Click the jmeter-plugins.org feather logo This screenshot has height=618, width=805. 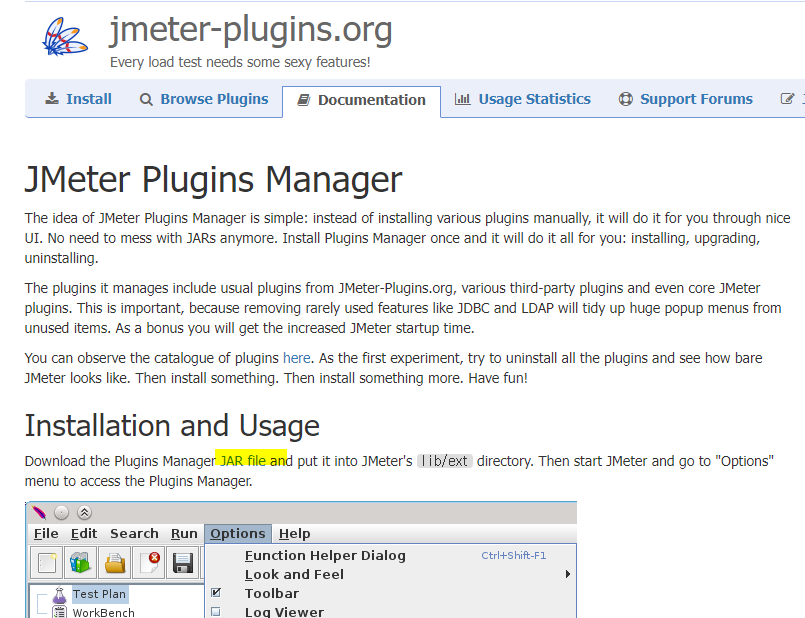click(65, 37)
